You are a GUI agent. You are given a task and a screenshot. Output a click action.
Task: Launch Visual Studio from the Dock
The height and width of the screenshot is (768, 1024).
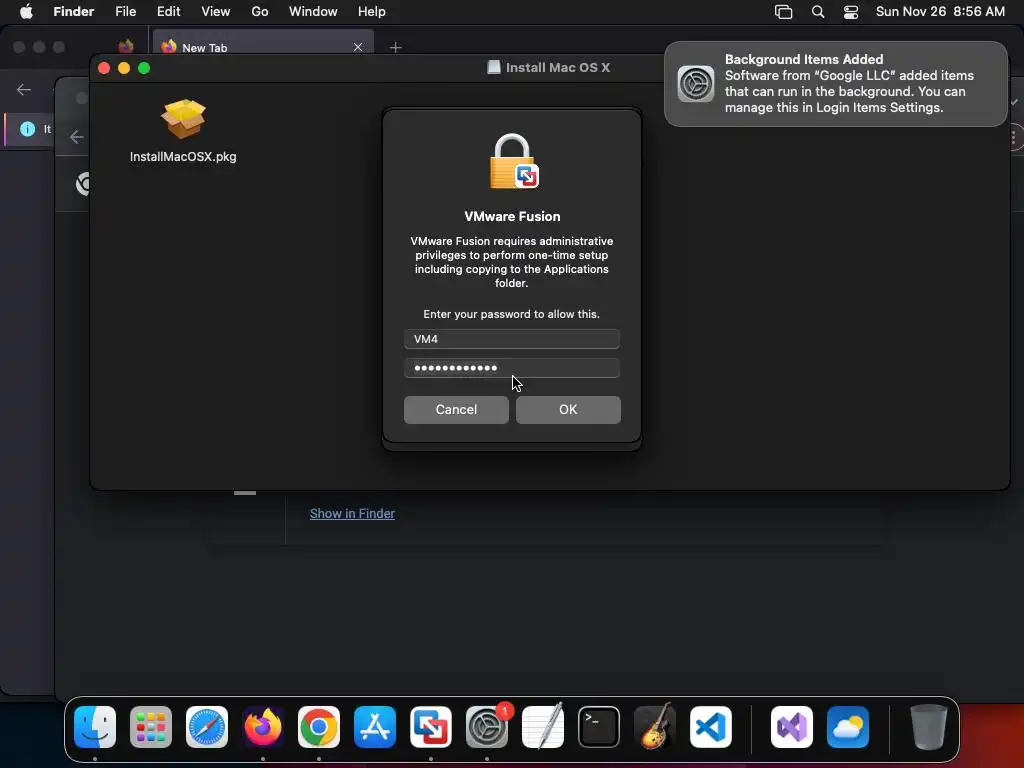click(792, 726)
